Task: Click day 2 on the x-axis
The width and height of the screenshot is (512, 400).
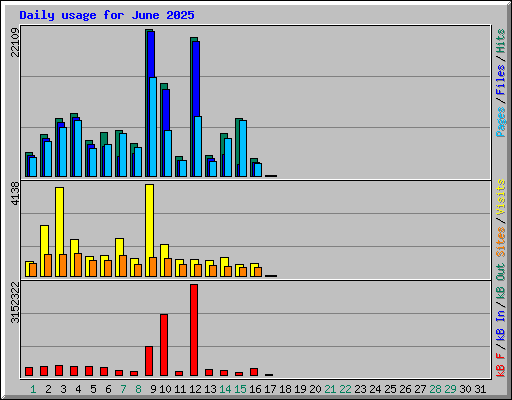Action: [48, 389]
